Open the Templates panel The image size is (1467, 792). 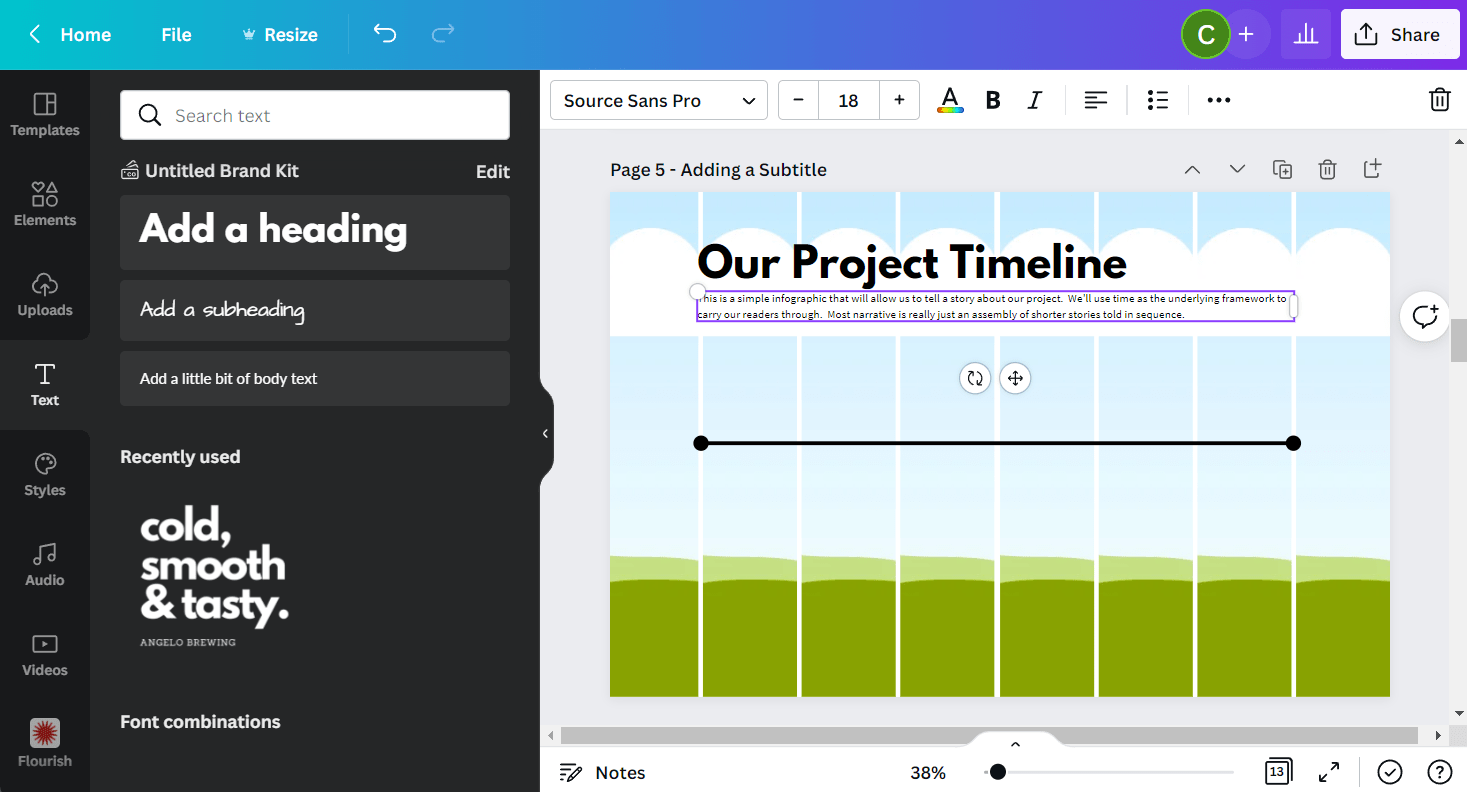click(x=44, y=113)
